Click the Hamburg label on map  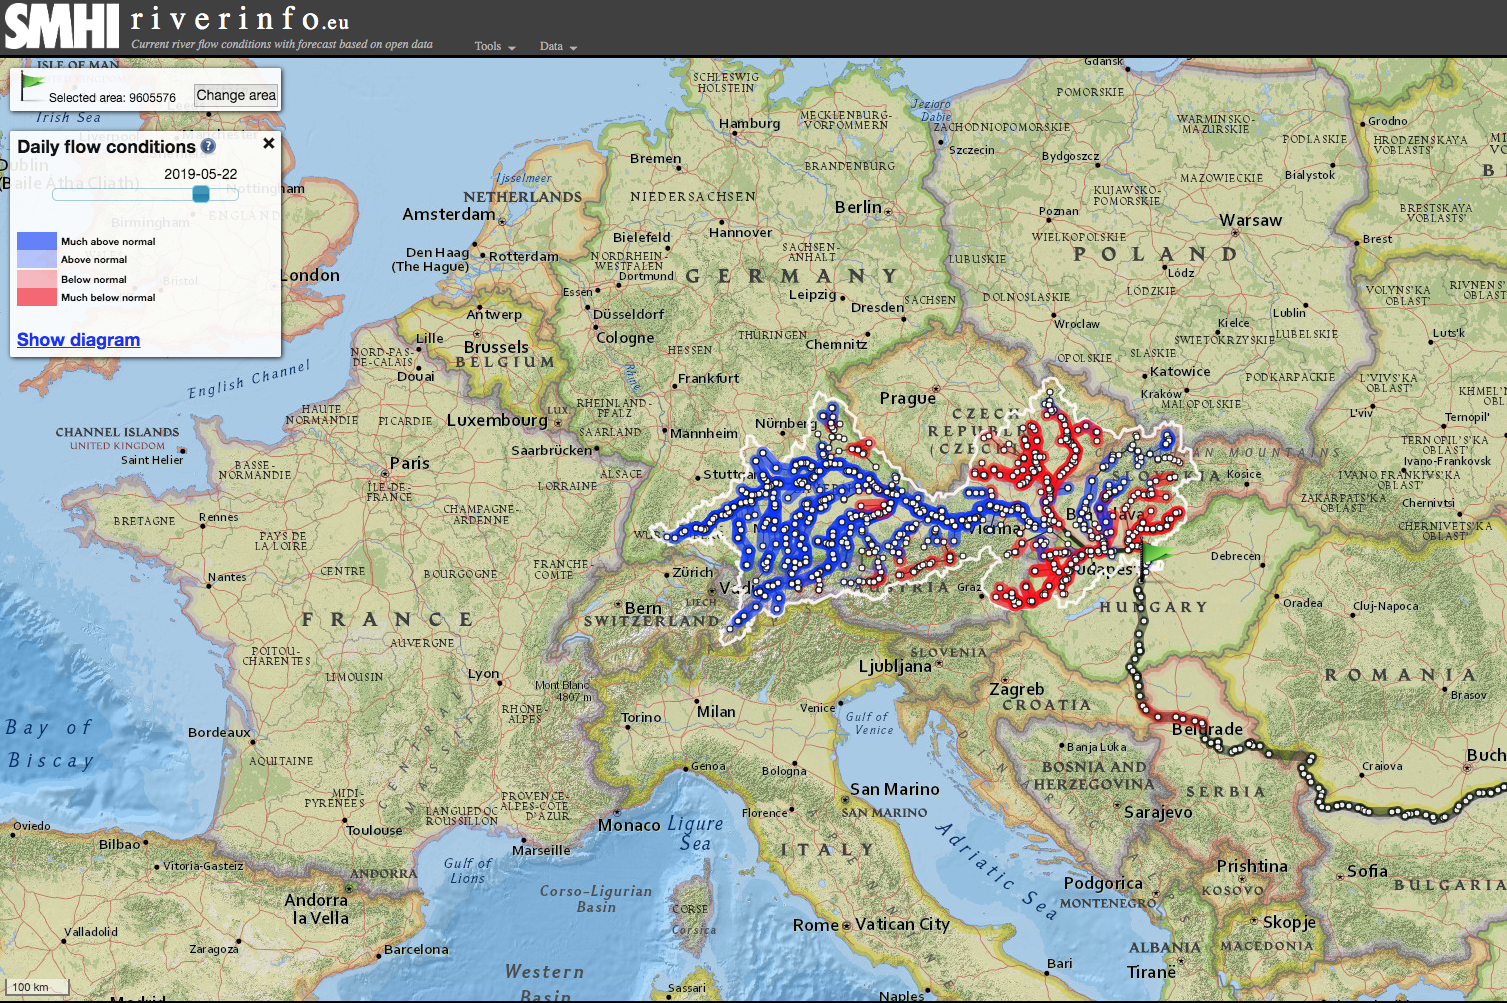pyautogui.click(x=749, y=124)
